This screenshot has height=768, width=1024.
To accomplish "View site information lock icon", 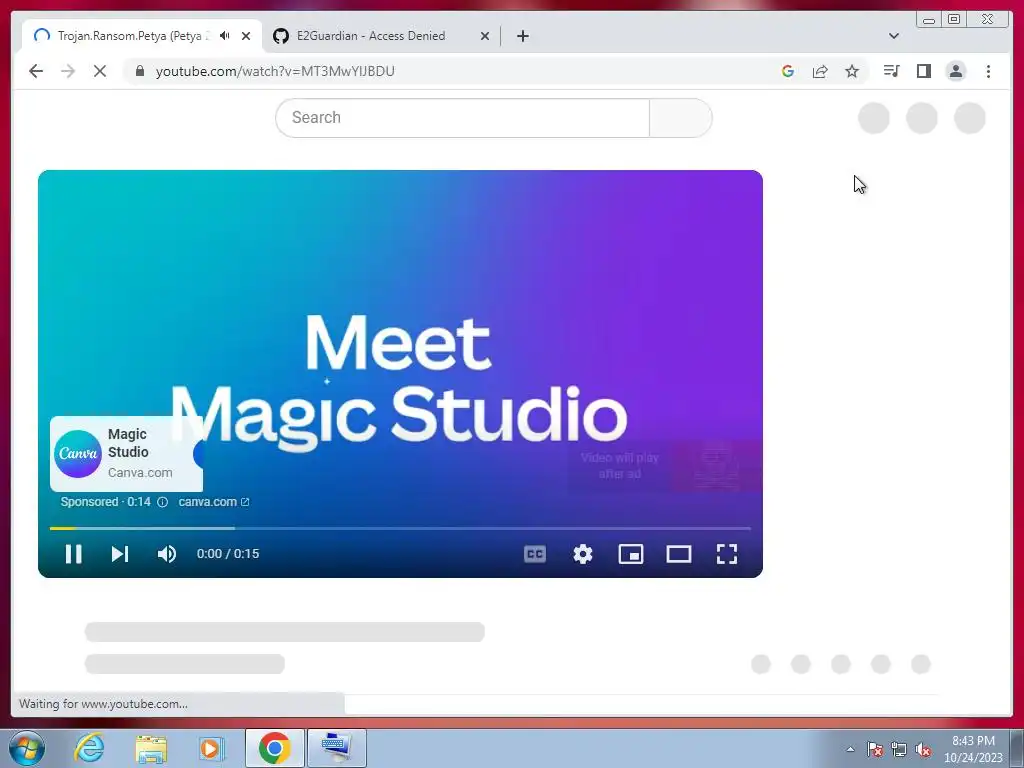I will 140,71.
